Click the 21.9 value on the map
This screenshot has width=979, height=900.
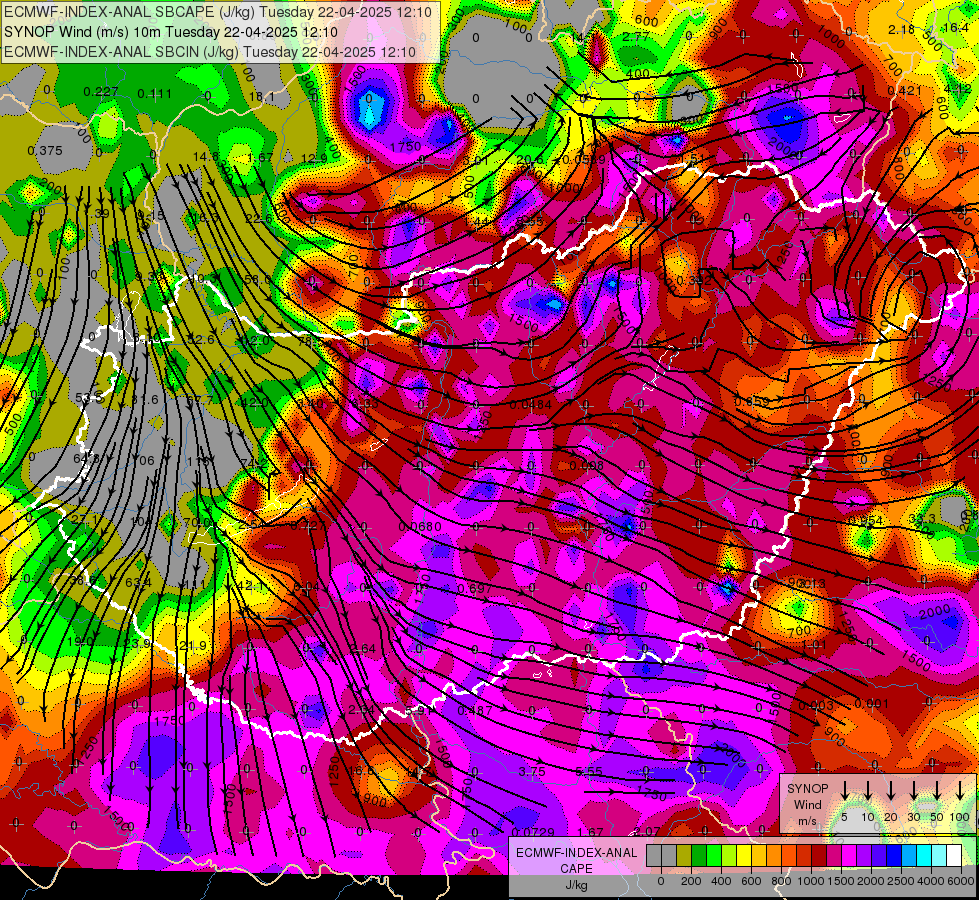tap(192, 646)
